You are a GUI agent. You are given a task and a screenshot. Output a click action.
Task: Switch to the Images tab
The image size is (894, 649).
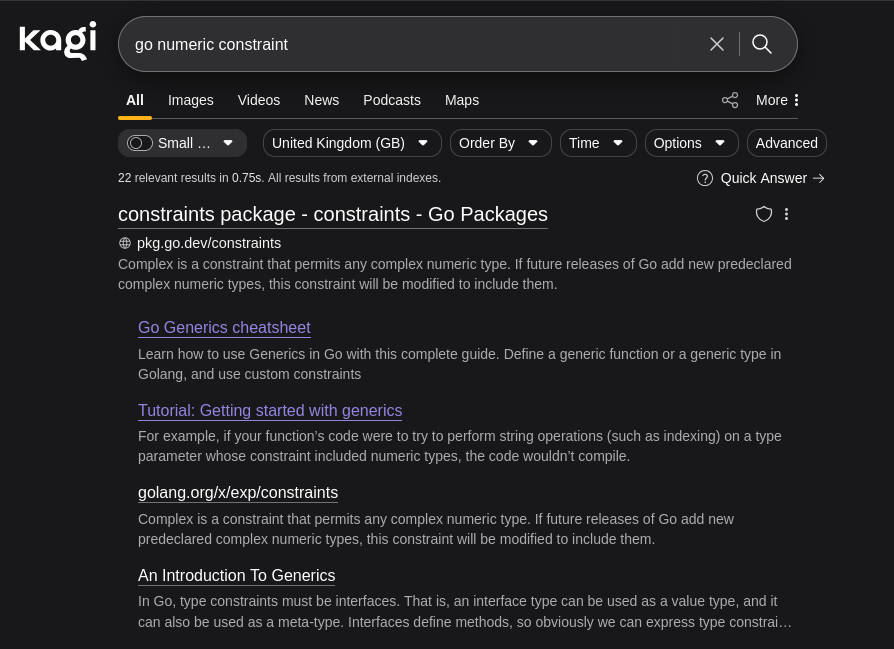tap(190, 100)
